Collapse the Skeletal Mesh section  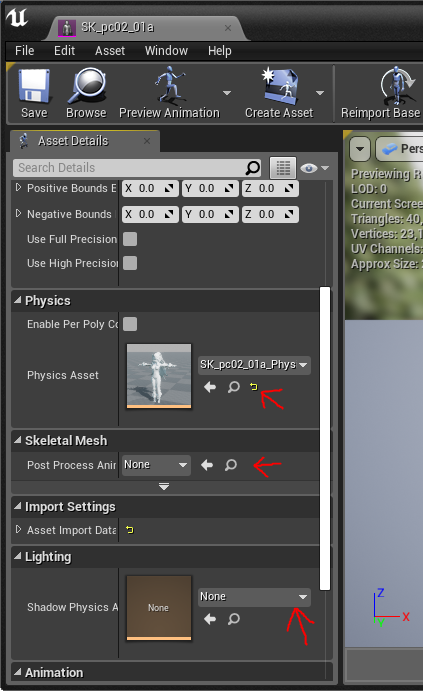pos(18,440)
